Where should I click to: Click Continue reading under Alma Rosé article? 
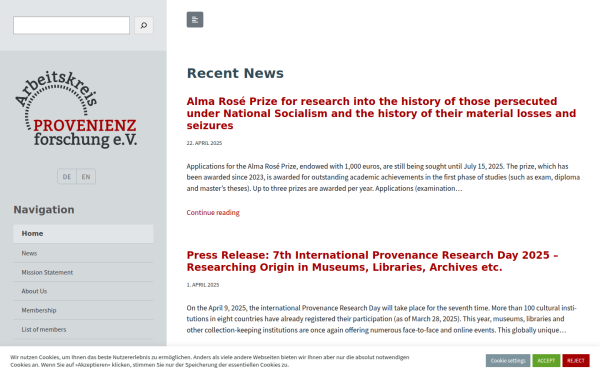click(213, 212)
